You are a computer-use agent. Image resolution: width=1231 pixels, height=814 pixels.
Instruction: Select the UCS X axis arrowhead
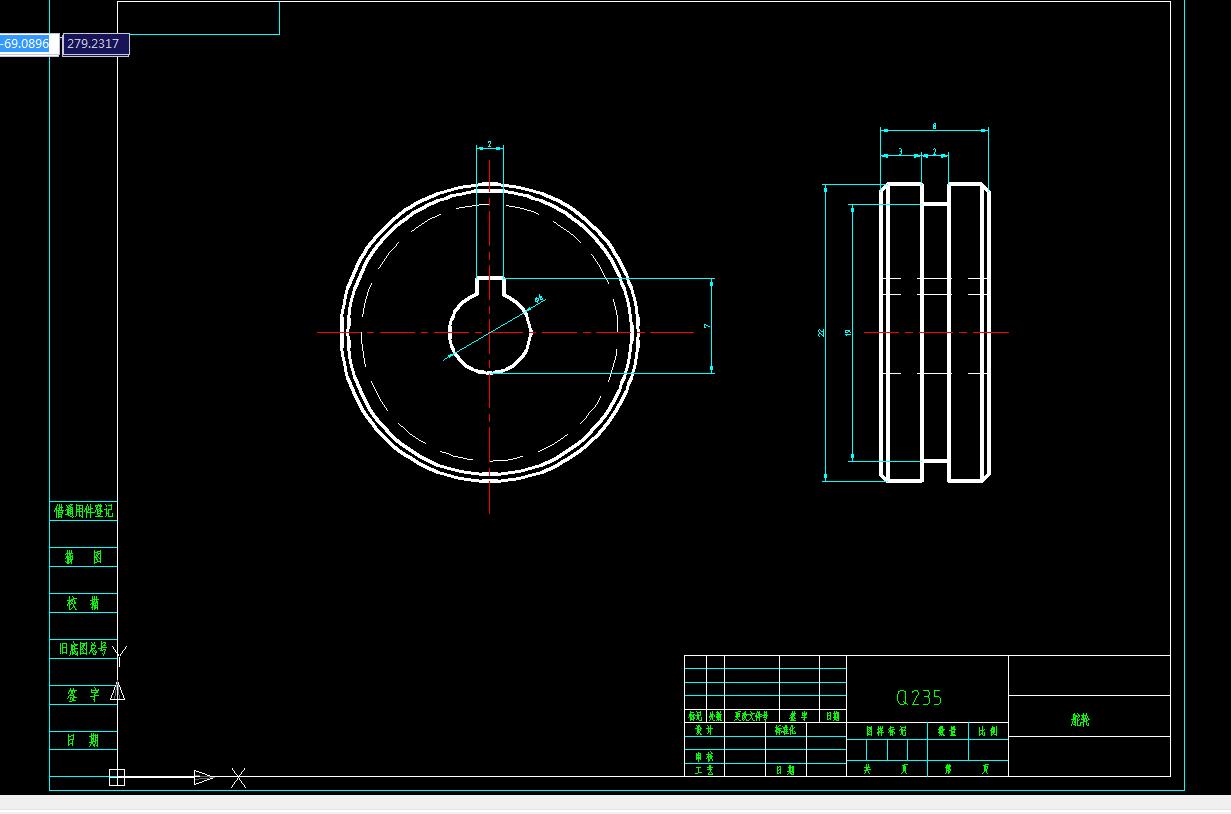[x=203, y=777]
